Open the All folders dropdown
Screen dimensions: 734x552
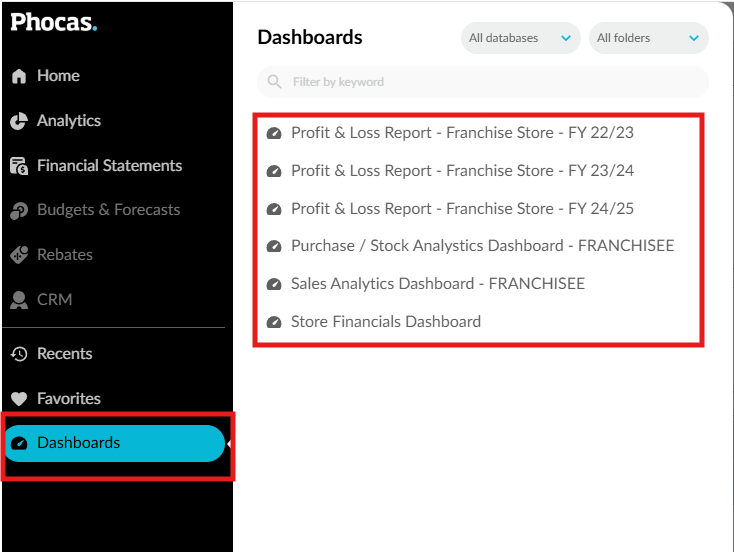648,38
